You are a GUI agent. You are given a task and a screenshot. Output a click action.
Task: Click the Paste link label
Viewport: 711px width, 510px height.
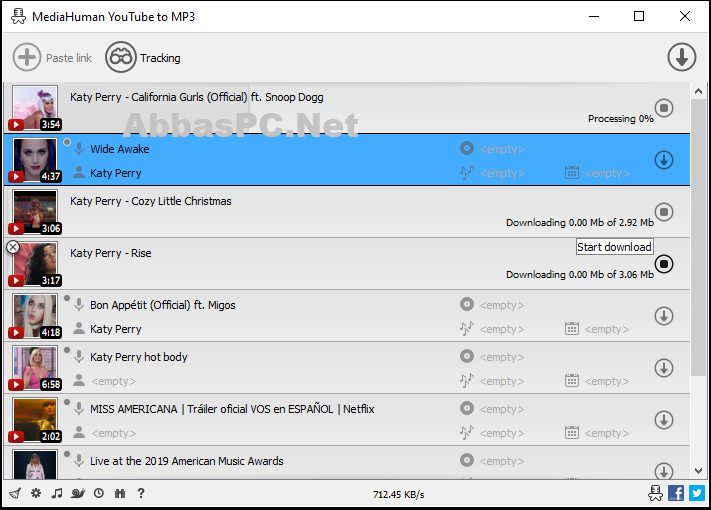click(x=69, y=58)
